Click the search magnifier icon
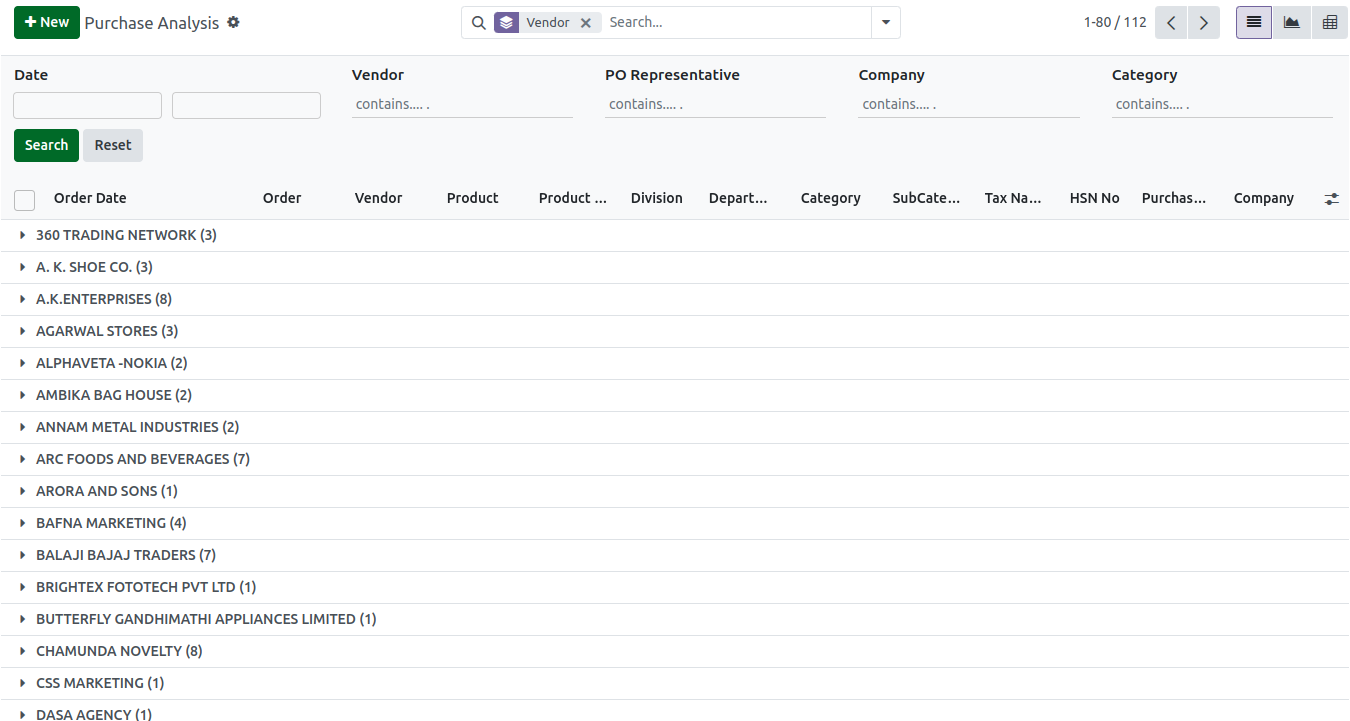Screen dimensions: 1350x721 478,22
